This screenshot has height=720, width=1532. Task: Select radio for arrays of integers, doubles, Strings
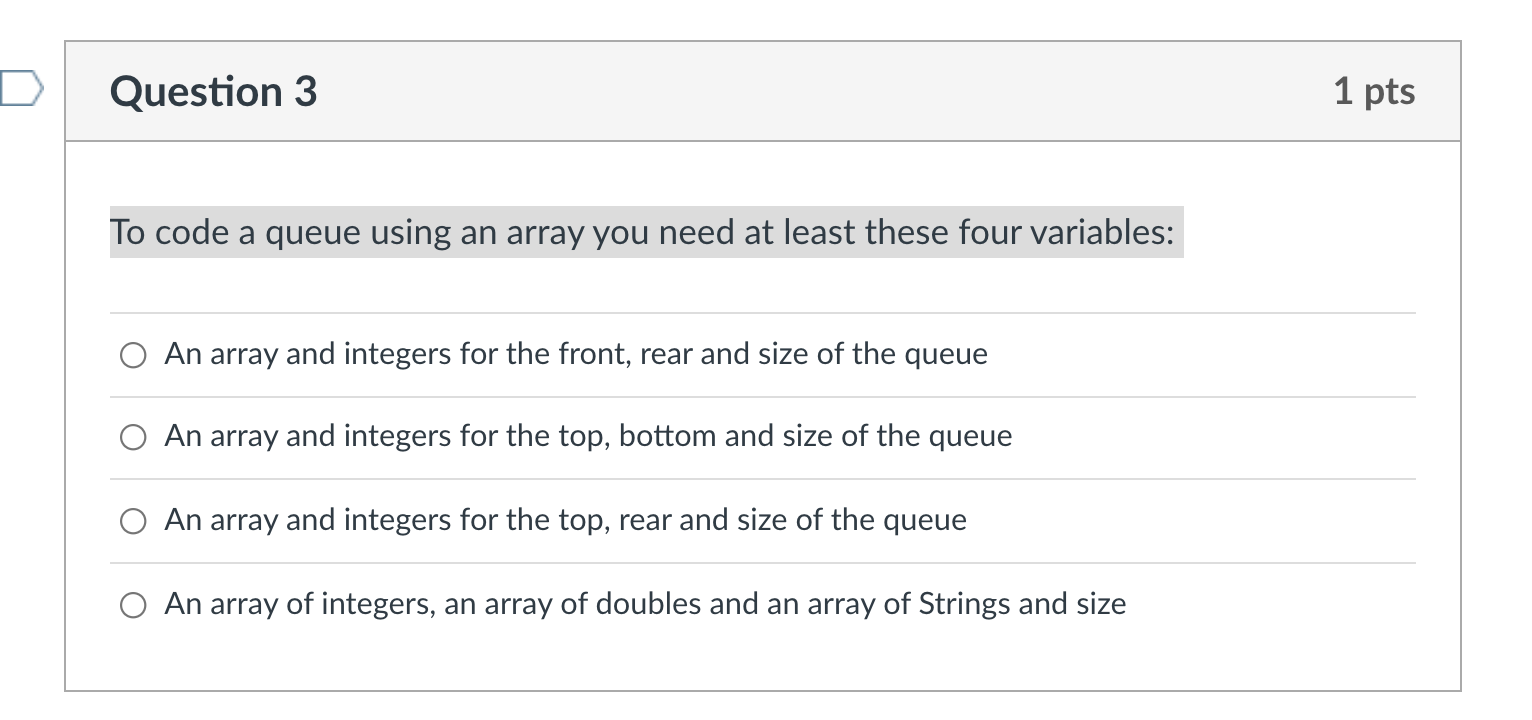tap(134, 605)
